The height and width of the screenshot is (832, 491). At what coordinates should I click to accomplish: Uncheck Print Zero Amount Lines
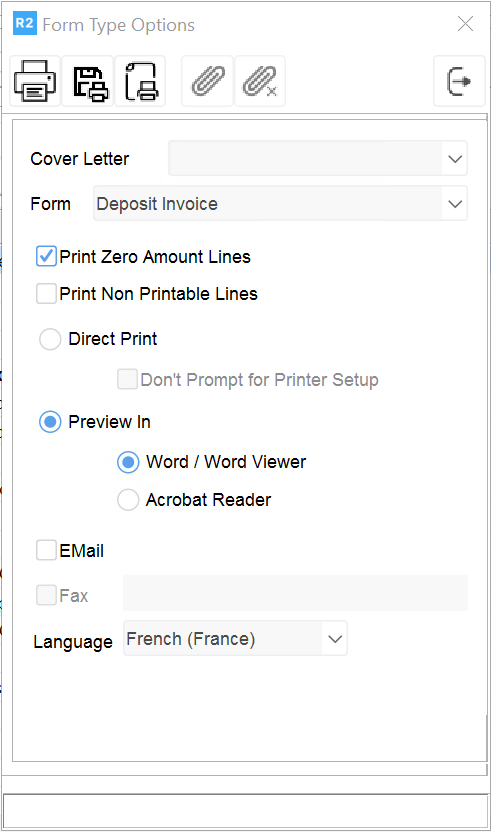coord(46,256)
